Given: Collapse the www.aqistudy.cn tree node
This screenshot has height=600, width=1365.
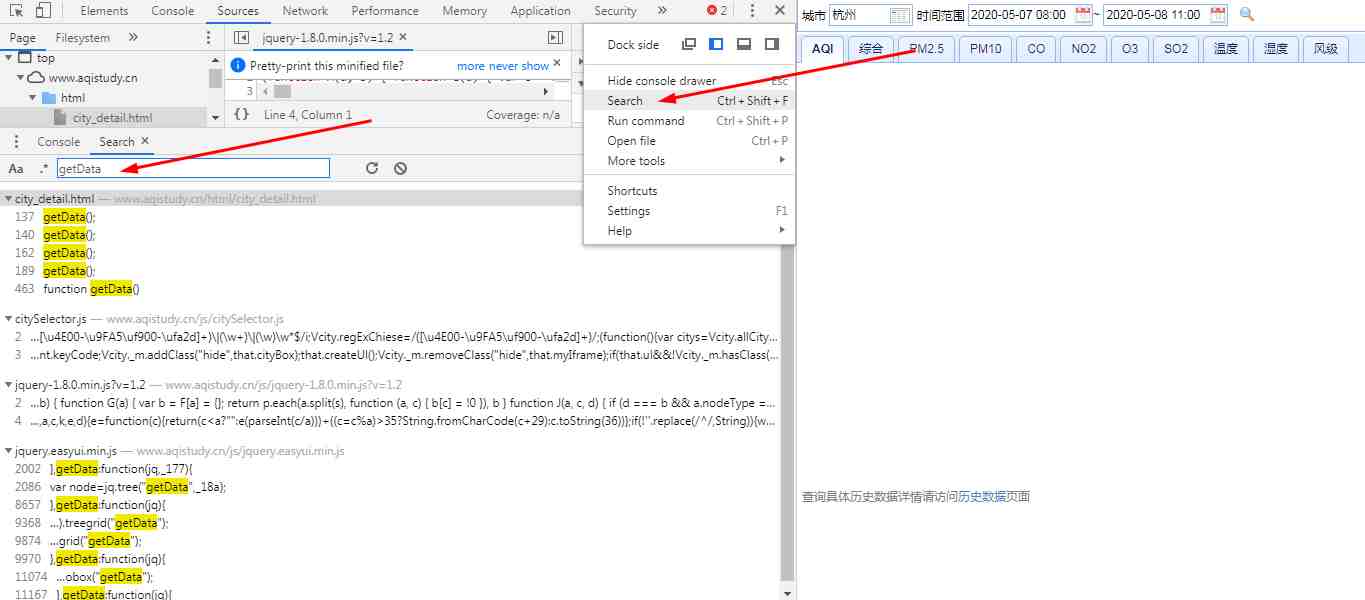Looking at the screenshot, I should tap(22, 78).
